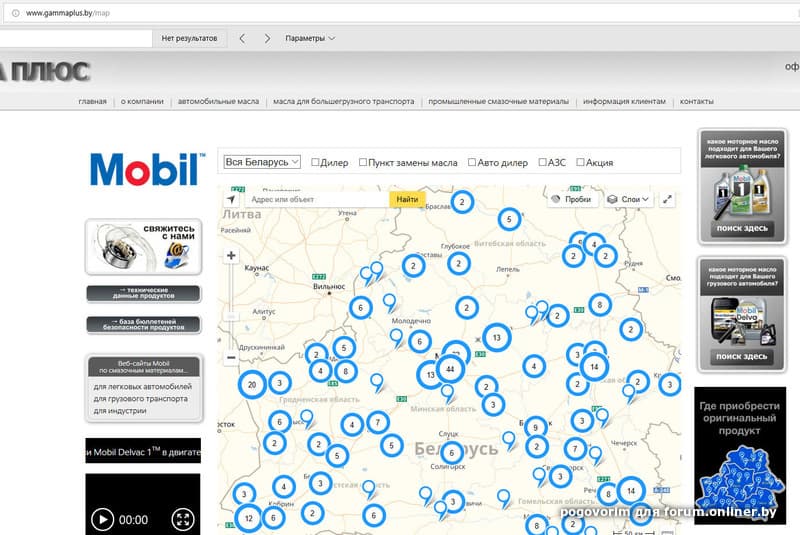Click the map zoom slider track

click(x=231, y=307)
